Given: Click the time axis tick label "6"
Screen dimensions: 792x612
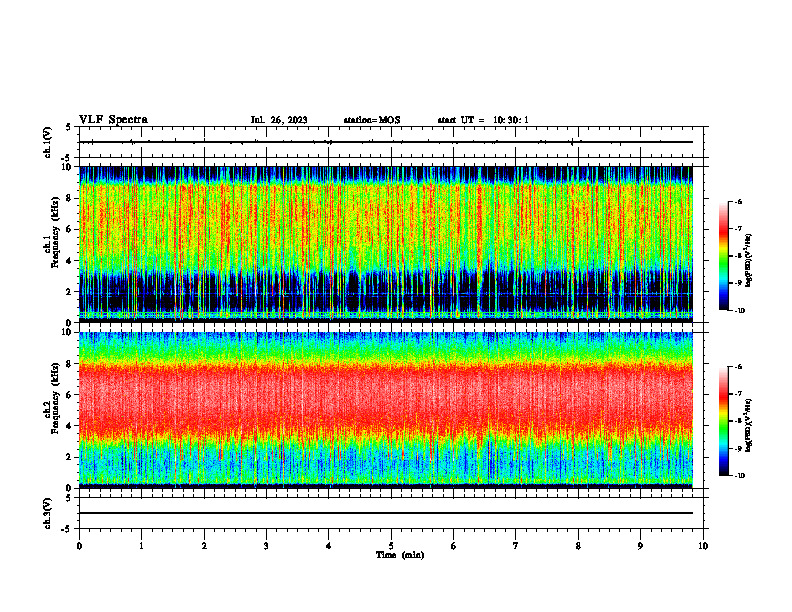Looking at the screenshot, I should 454,545.
